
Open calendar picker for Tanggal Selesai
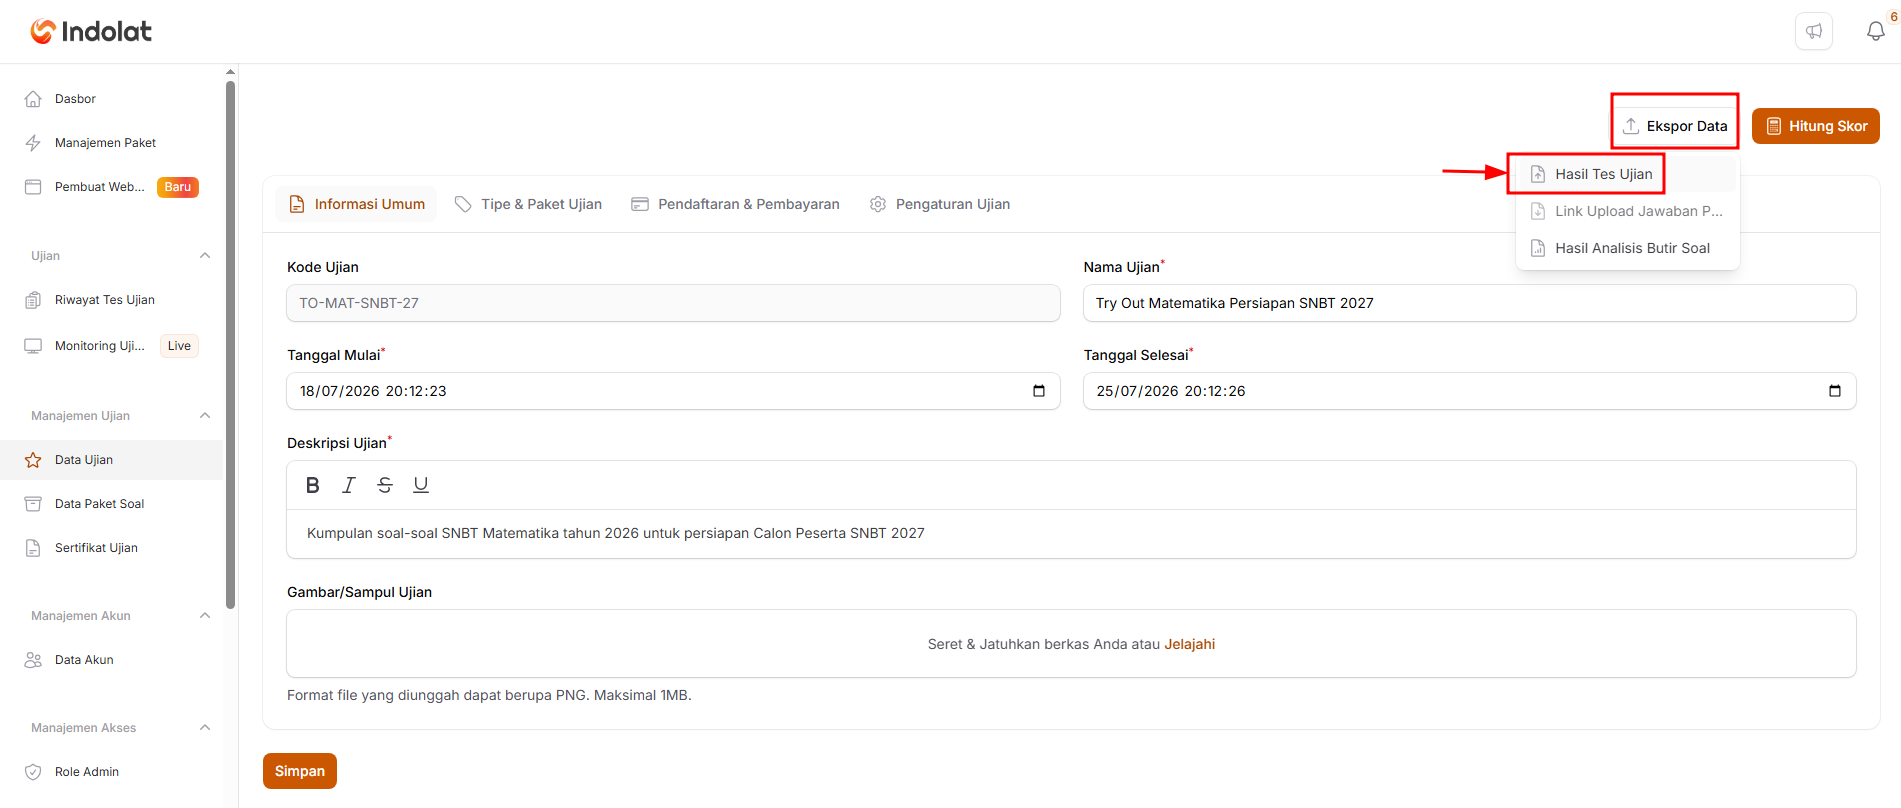pyautogui.click(x=1835, y=391)
